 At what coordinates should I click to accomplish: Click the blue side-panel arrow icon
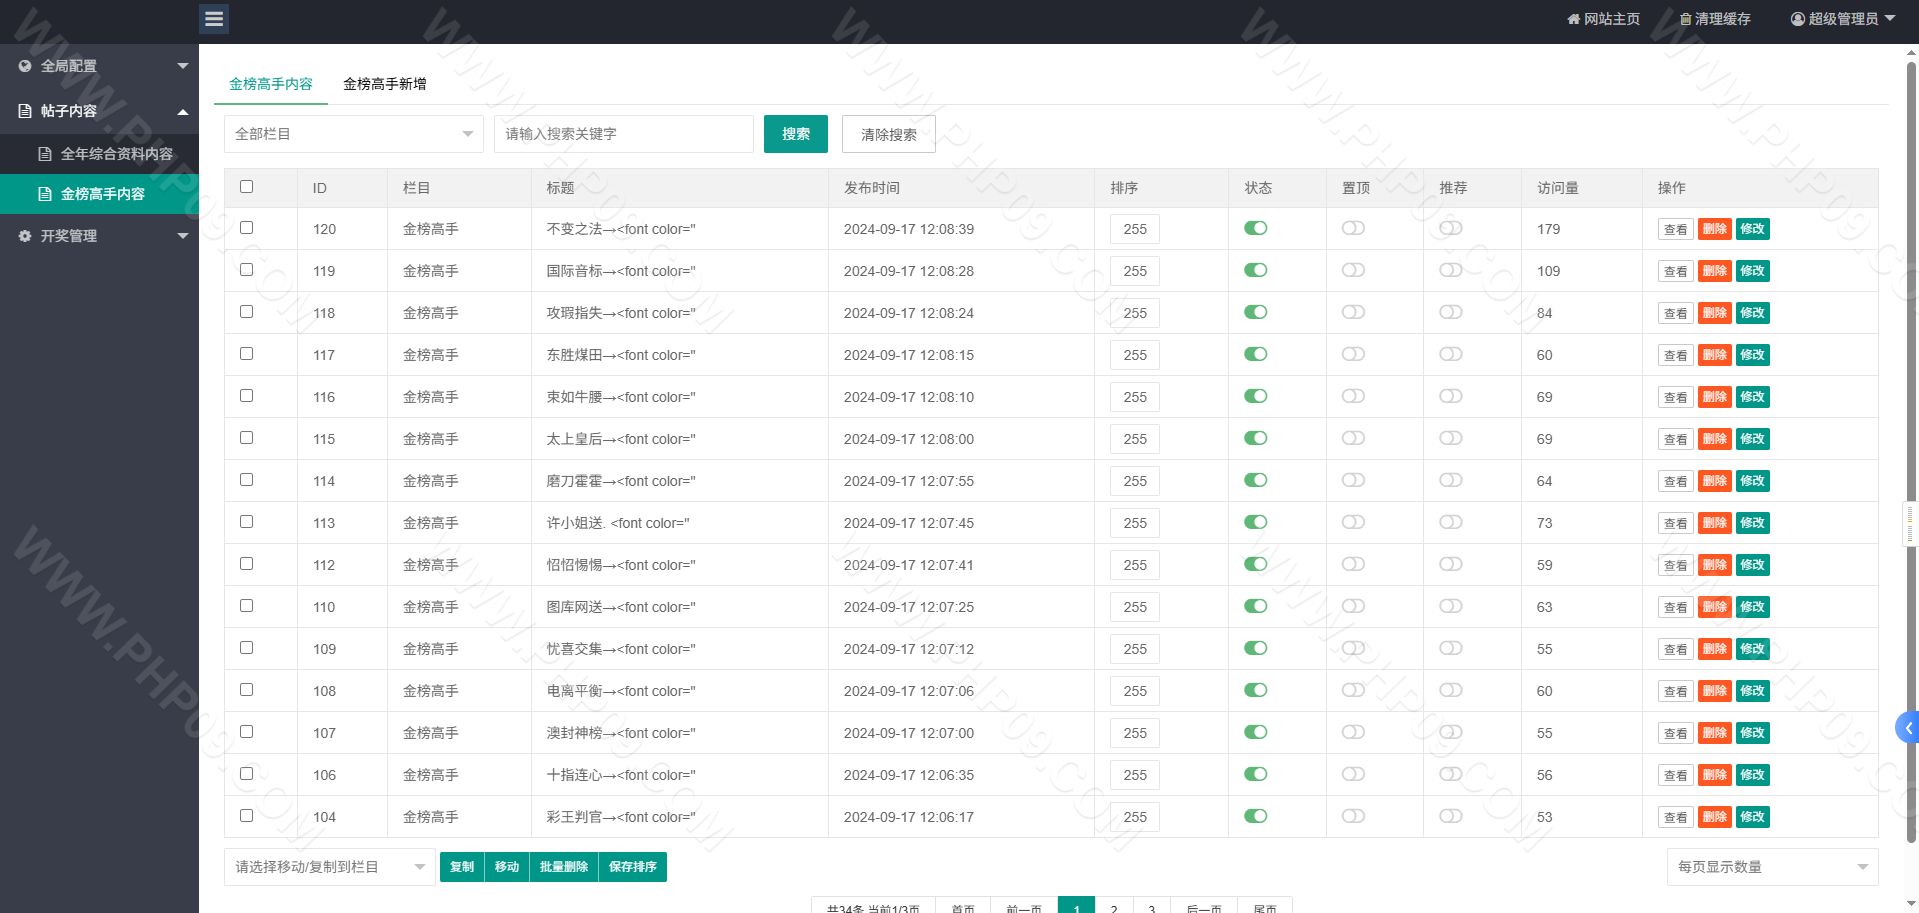click(x=1908, y=728)
